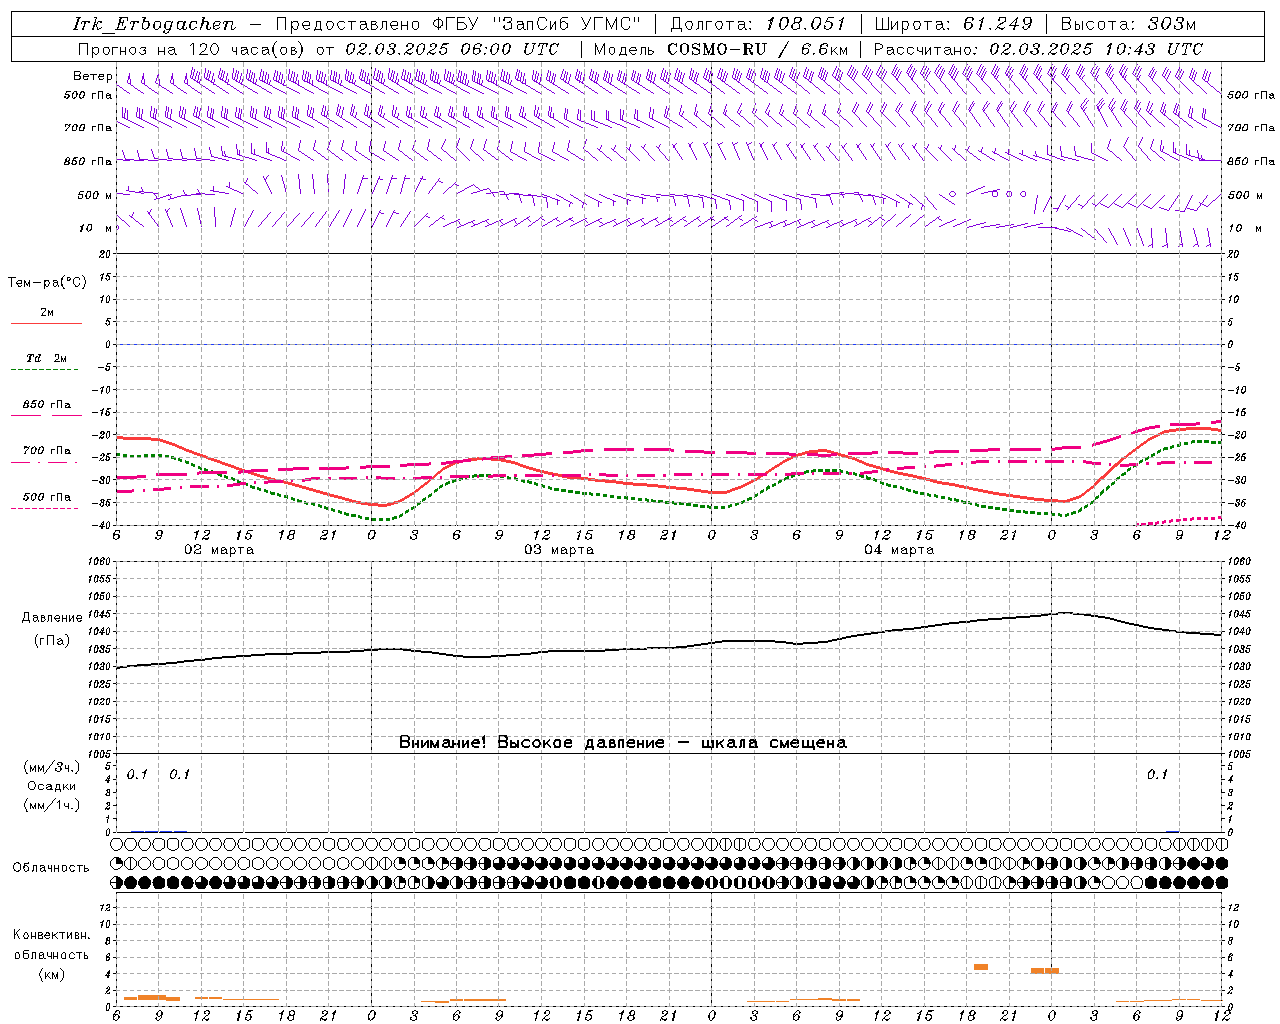The width and height of the screenshot is (1280, 1024).
Task: Click the Осадки panel label
Action: pyautogui.click(x=51, y=786)
